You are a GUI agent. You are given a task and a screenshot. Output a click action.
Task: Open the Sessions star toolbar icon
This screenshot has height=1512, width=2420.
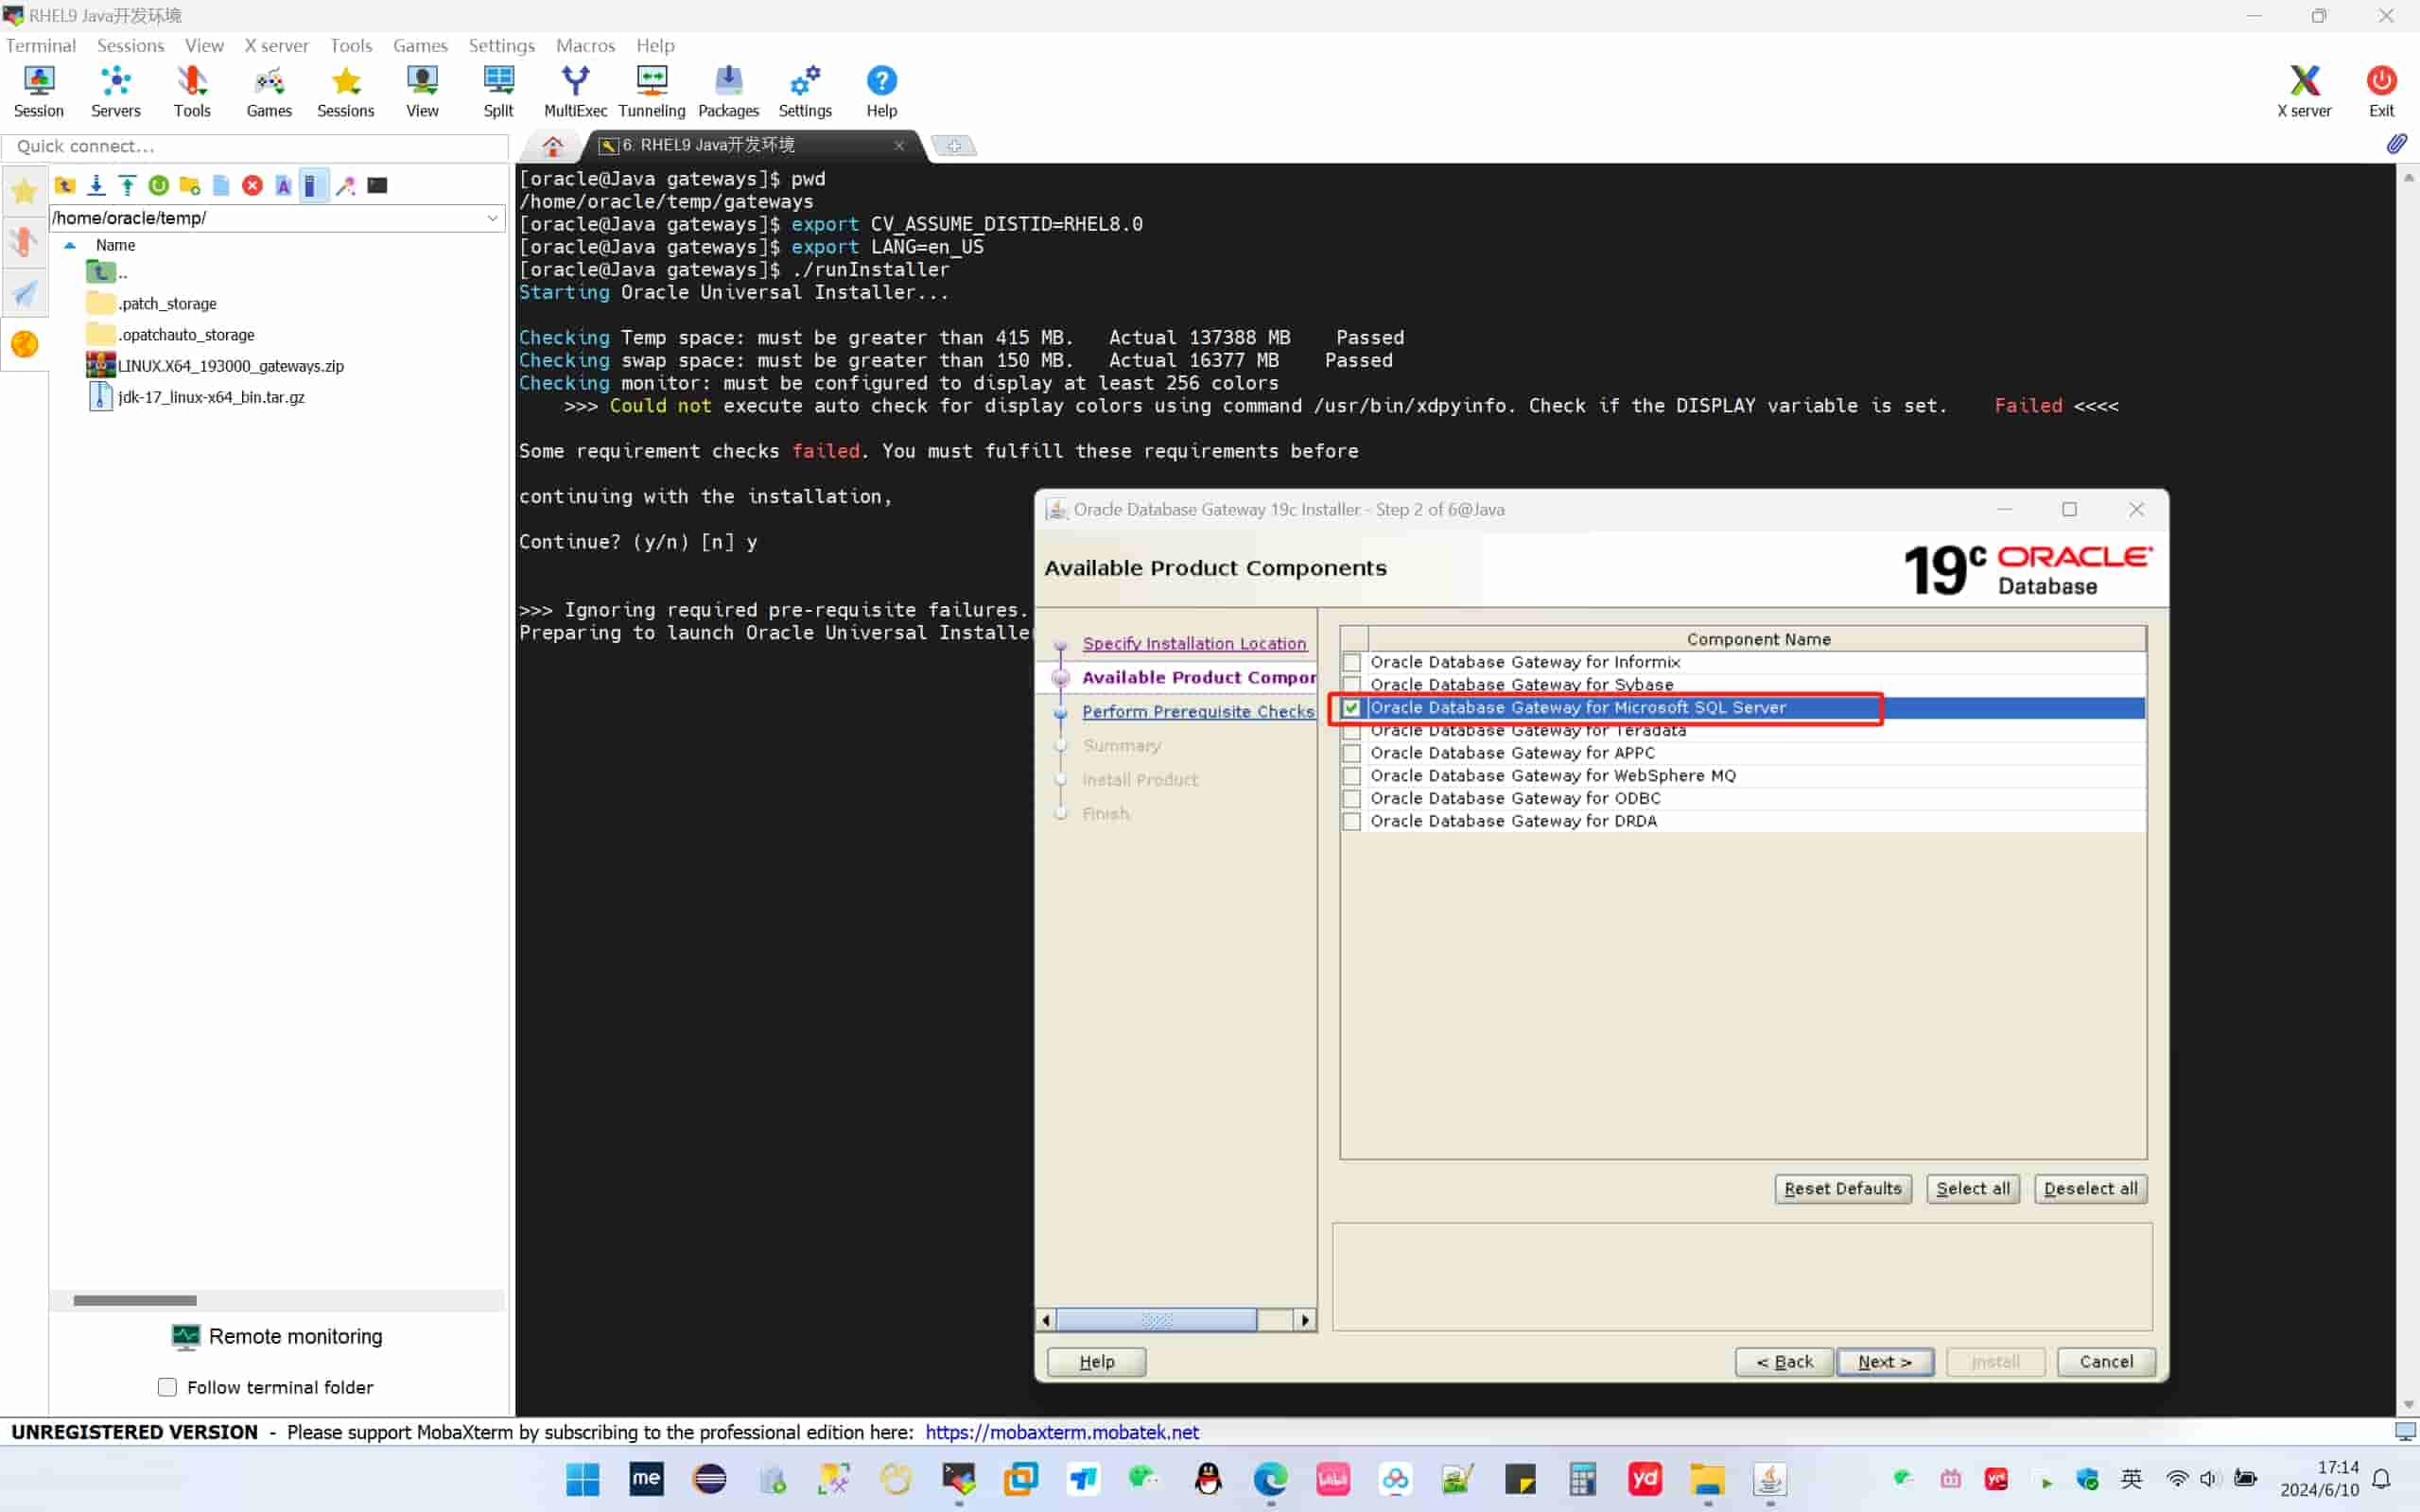point(345,91)
